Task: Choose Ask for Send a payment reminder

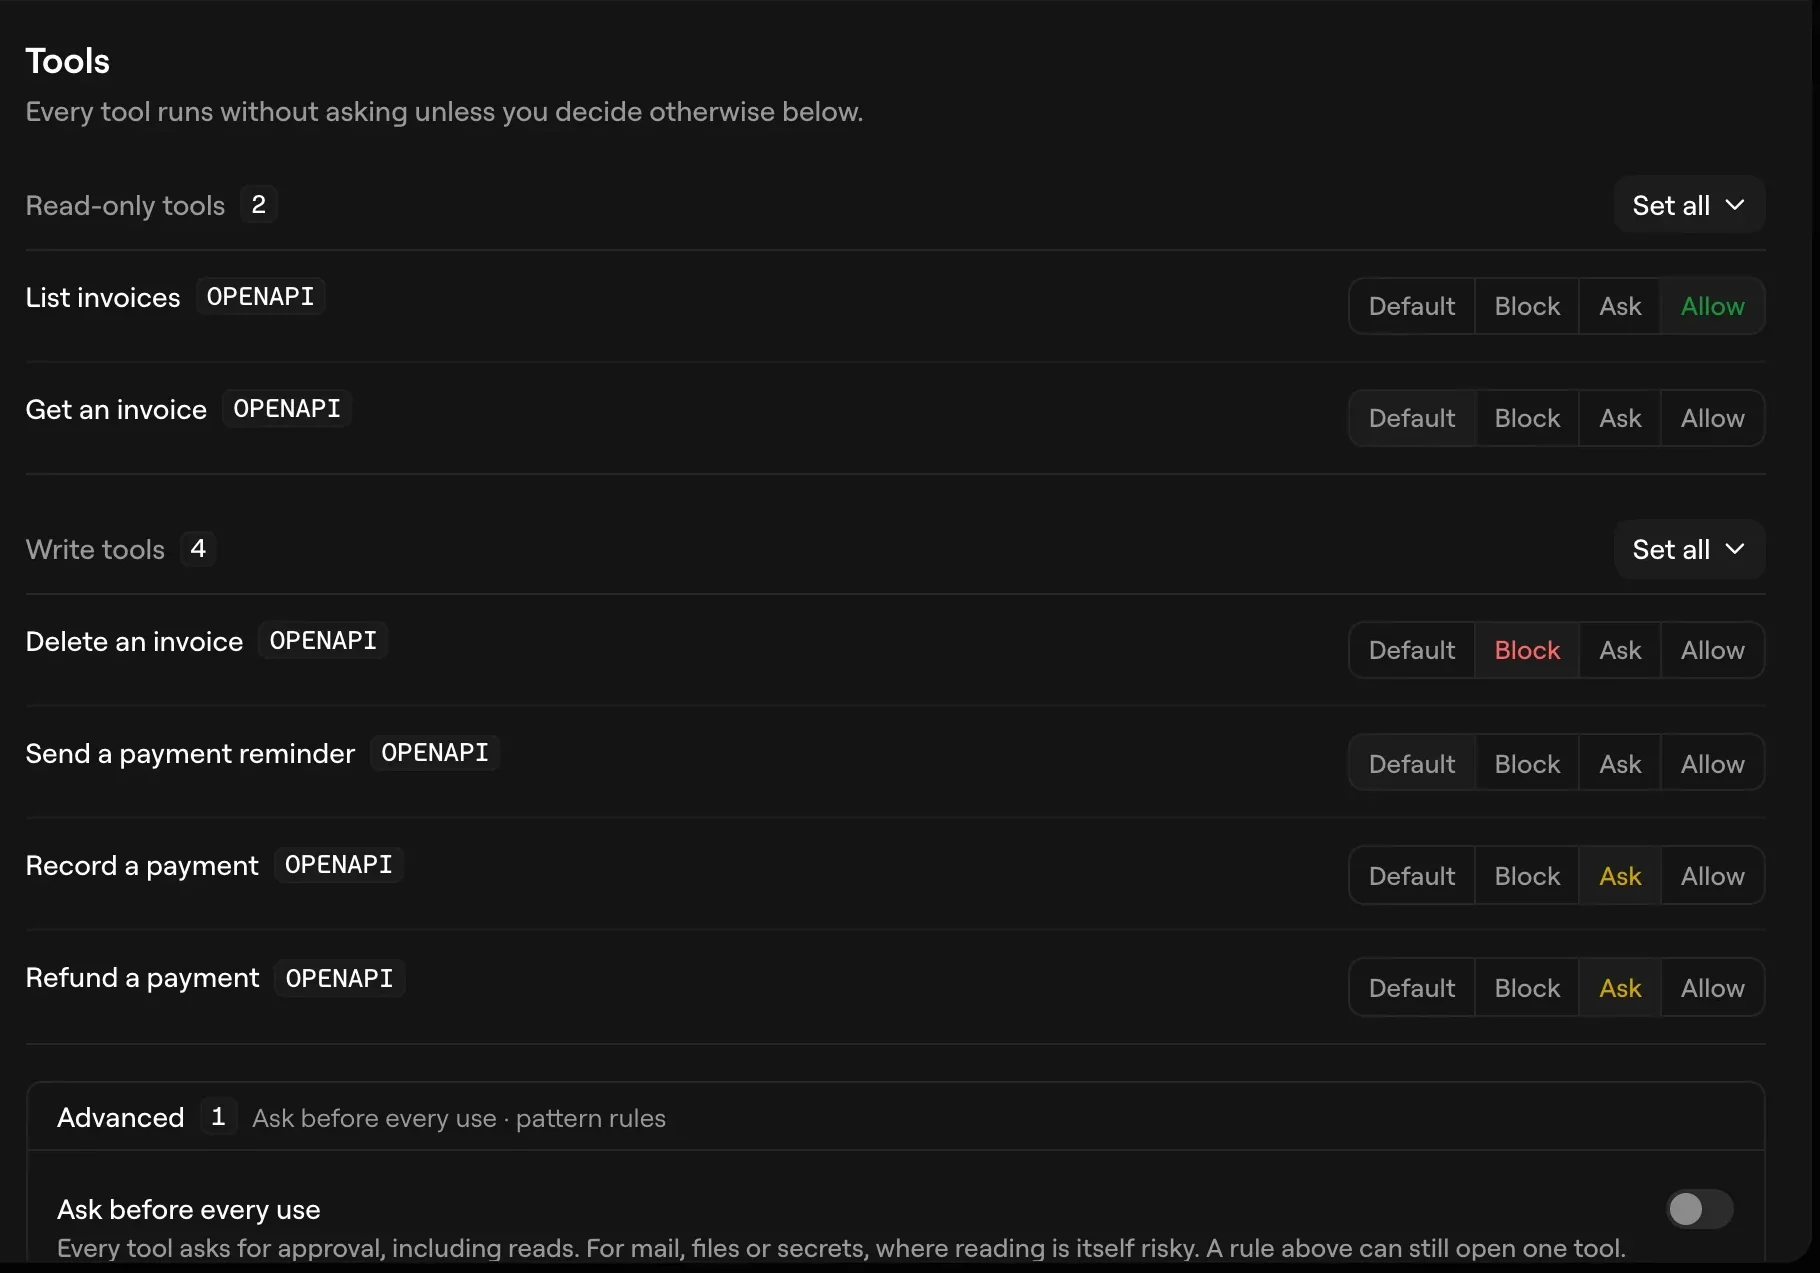Action: tap(1620, 764)
